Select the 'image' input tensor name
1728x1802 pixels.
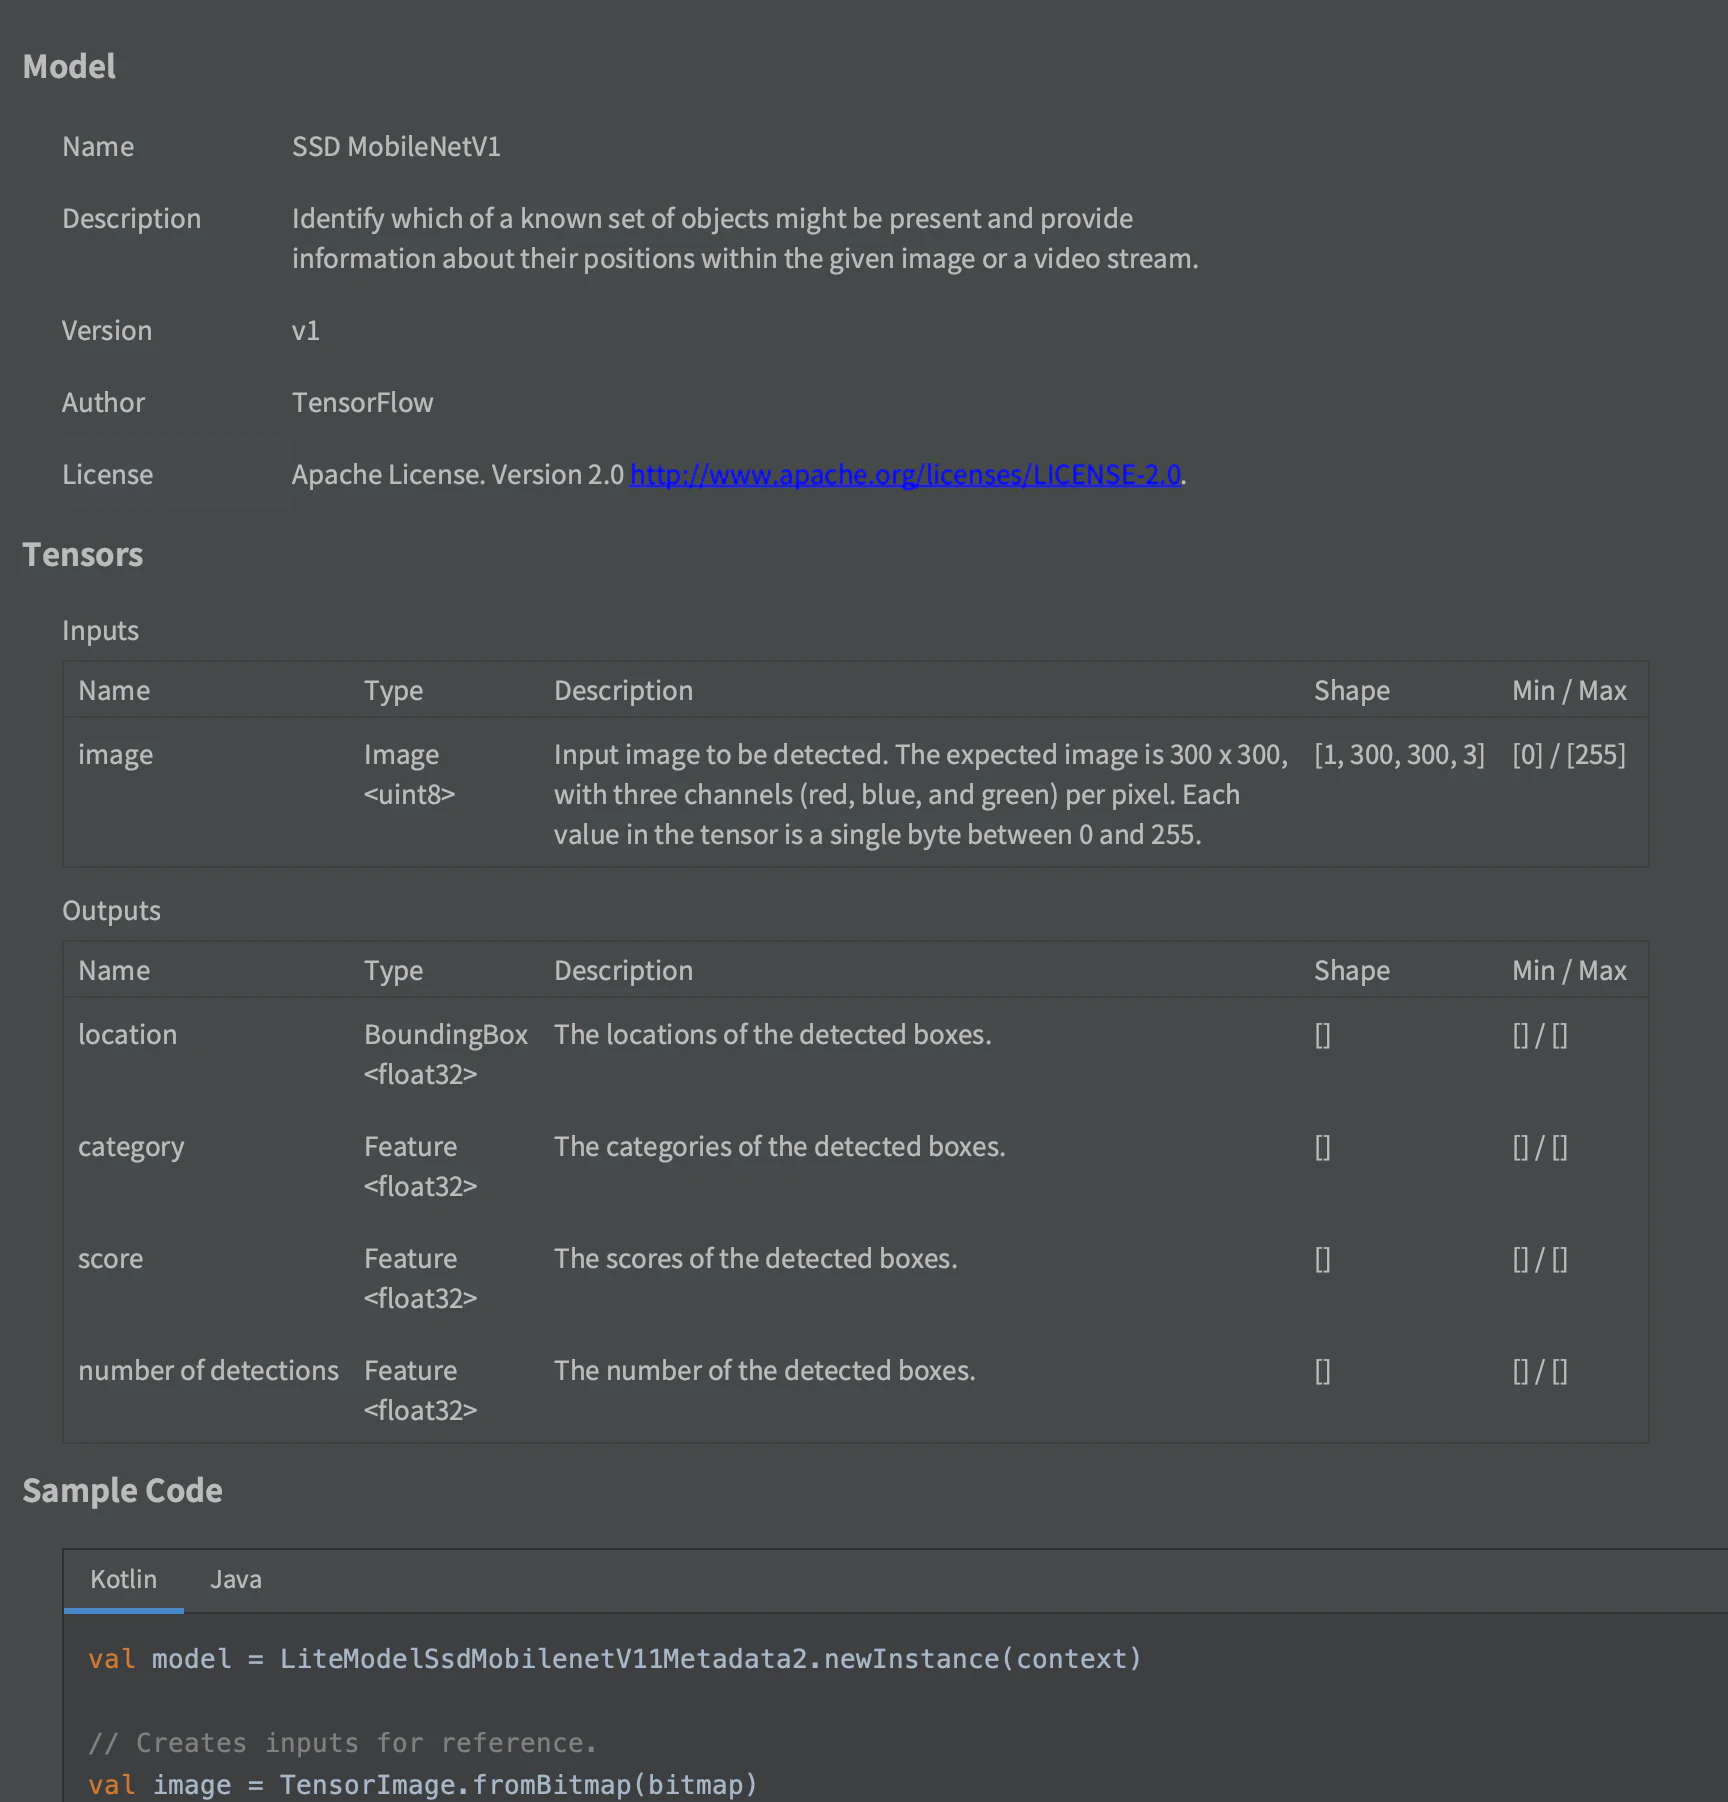115,754
